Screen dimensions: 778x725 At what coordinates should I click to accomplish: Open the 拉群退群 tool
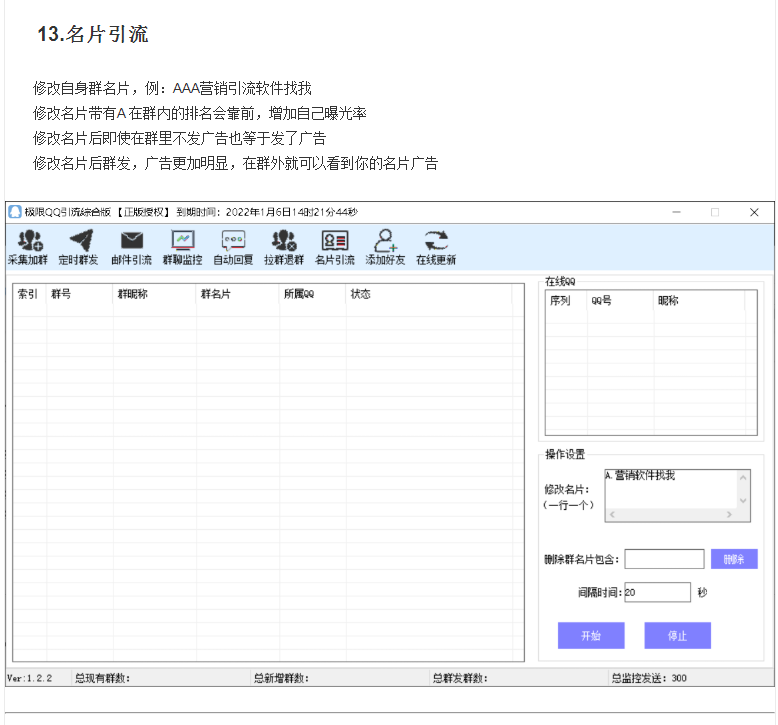coord(284,247)
